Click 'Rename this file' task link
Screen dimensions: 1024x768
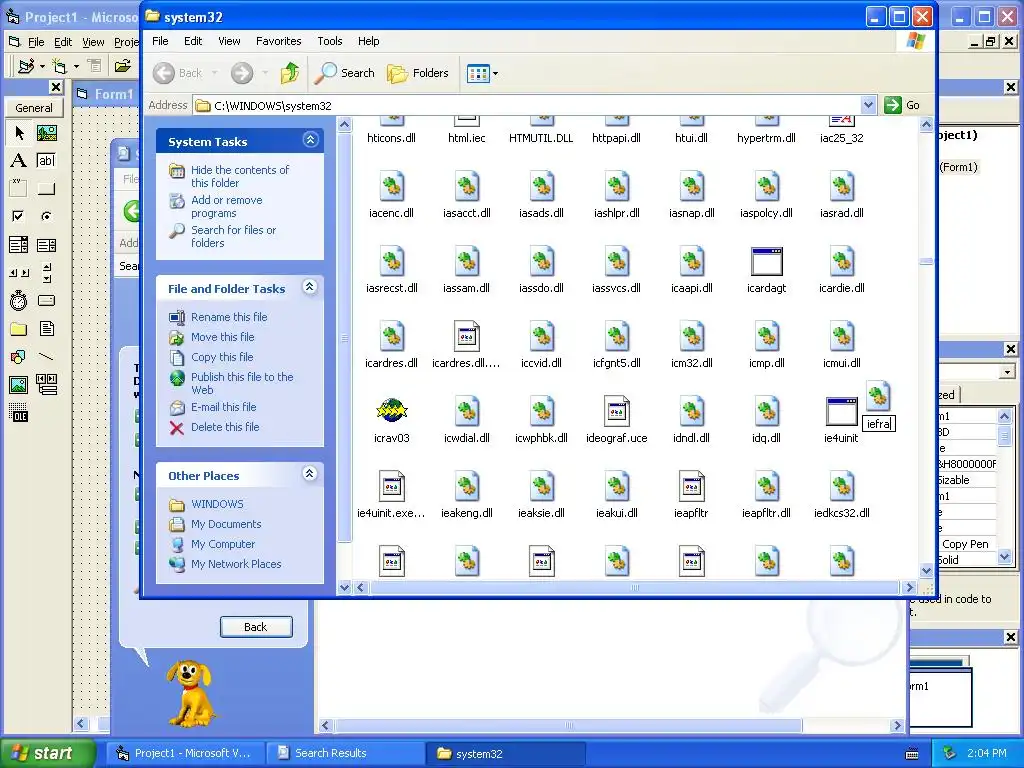[229, 317]
